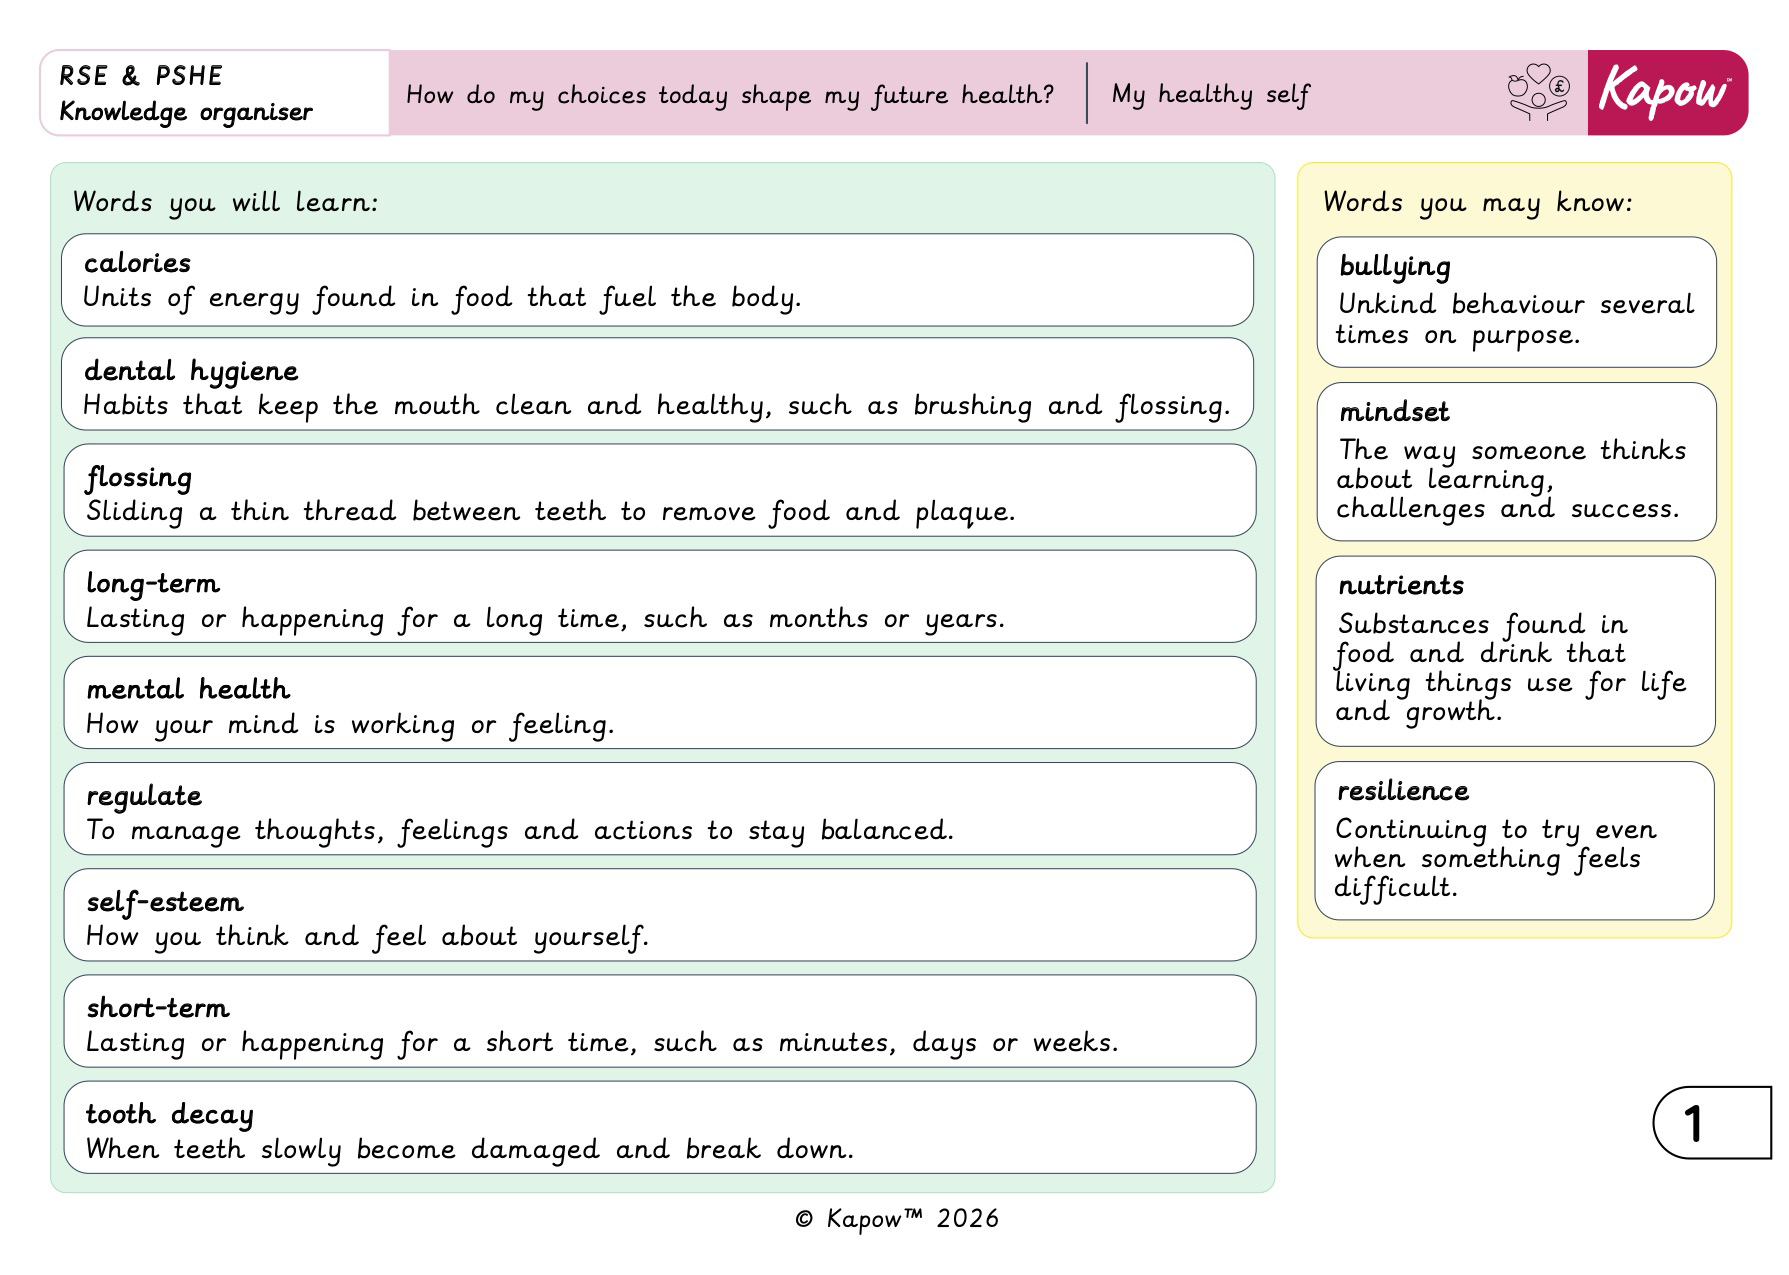This screenshot has height=1275, width=1789.
Task: Click 'To manage thoughts, feelings and actions' definition
Action: point(520,831)
